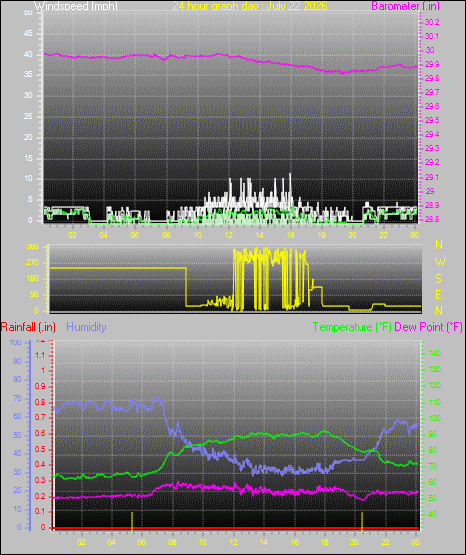The height and width of the screenshot is (555, 466).
Task: Click the 'Rainfall (.in)' label
Action: [x=28, y=327]
